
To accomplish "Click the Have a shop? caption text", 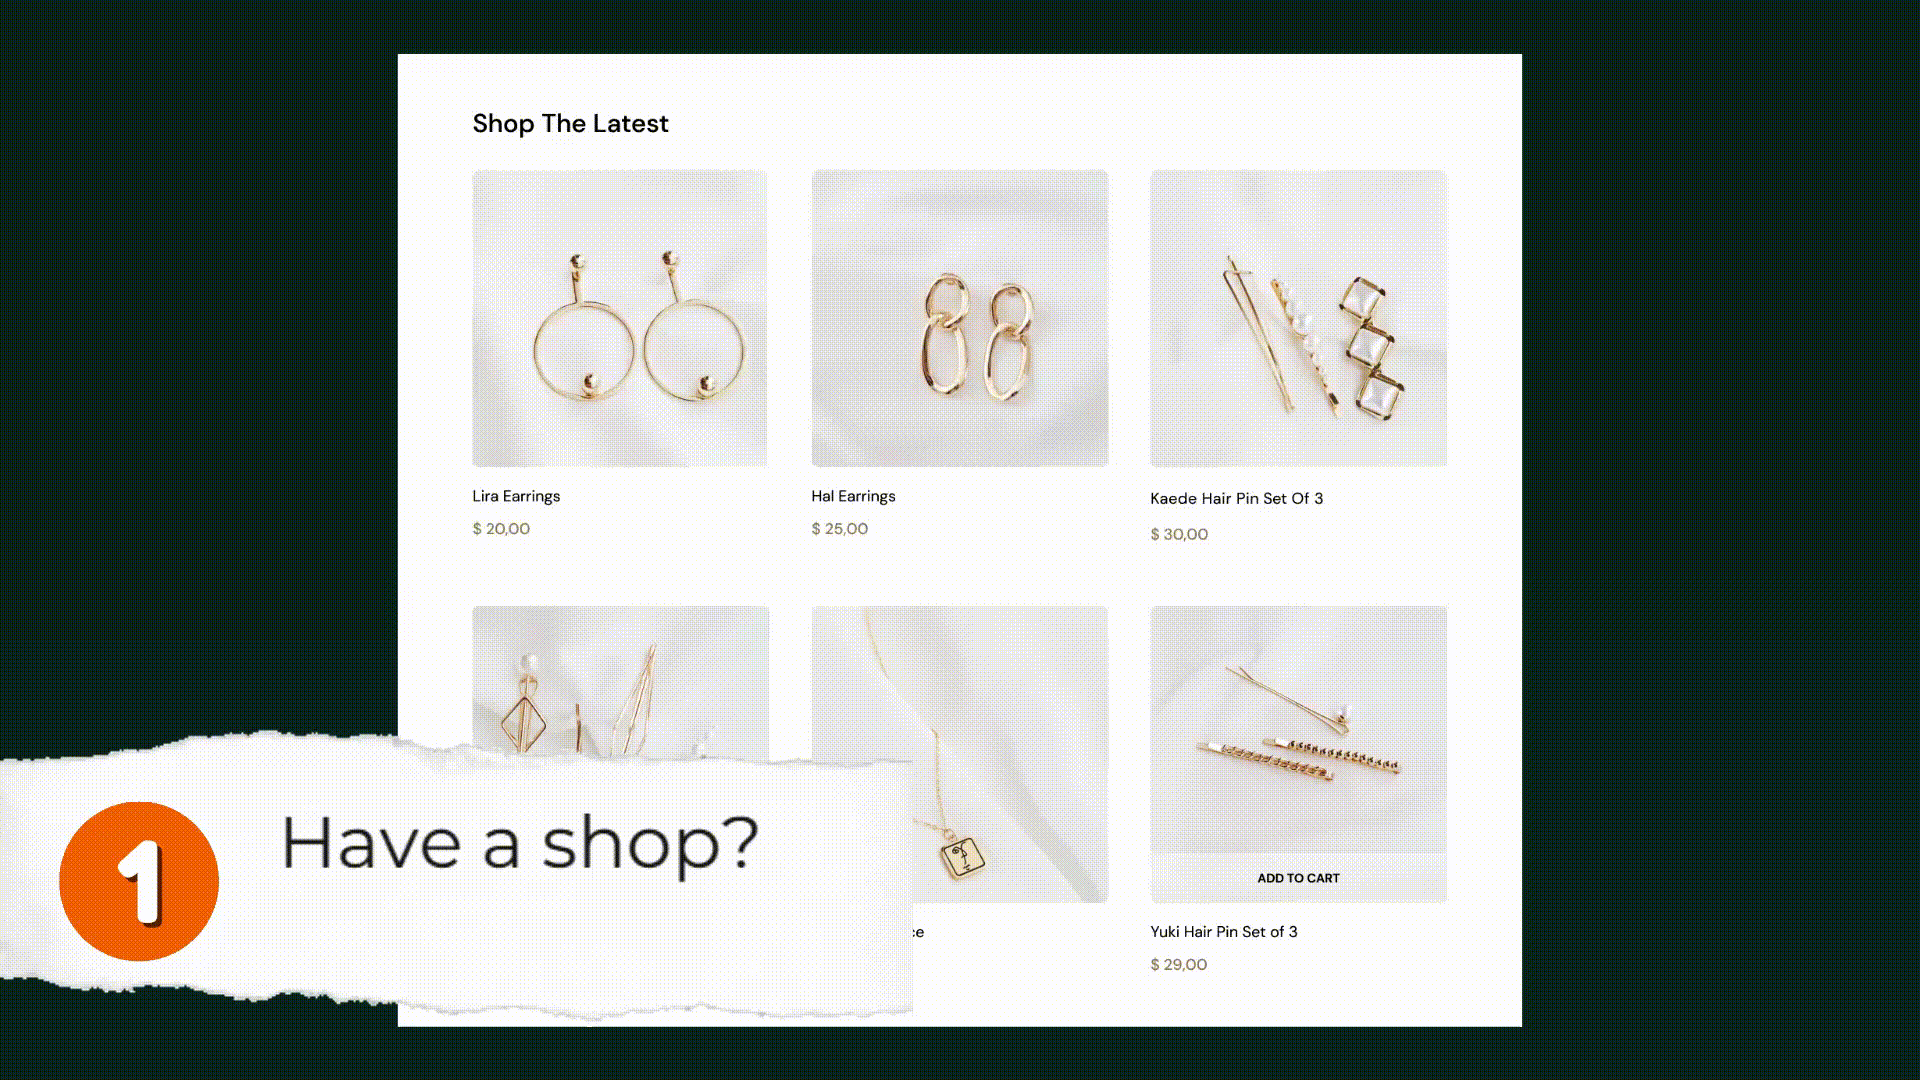I will click(x=520, y=845).
